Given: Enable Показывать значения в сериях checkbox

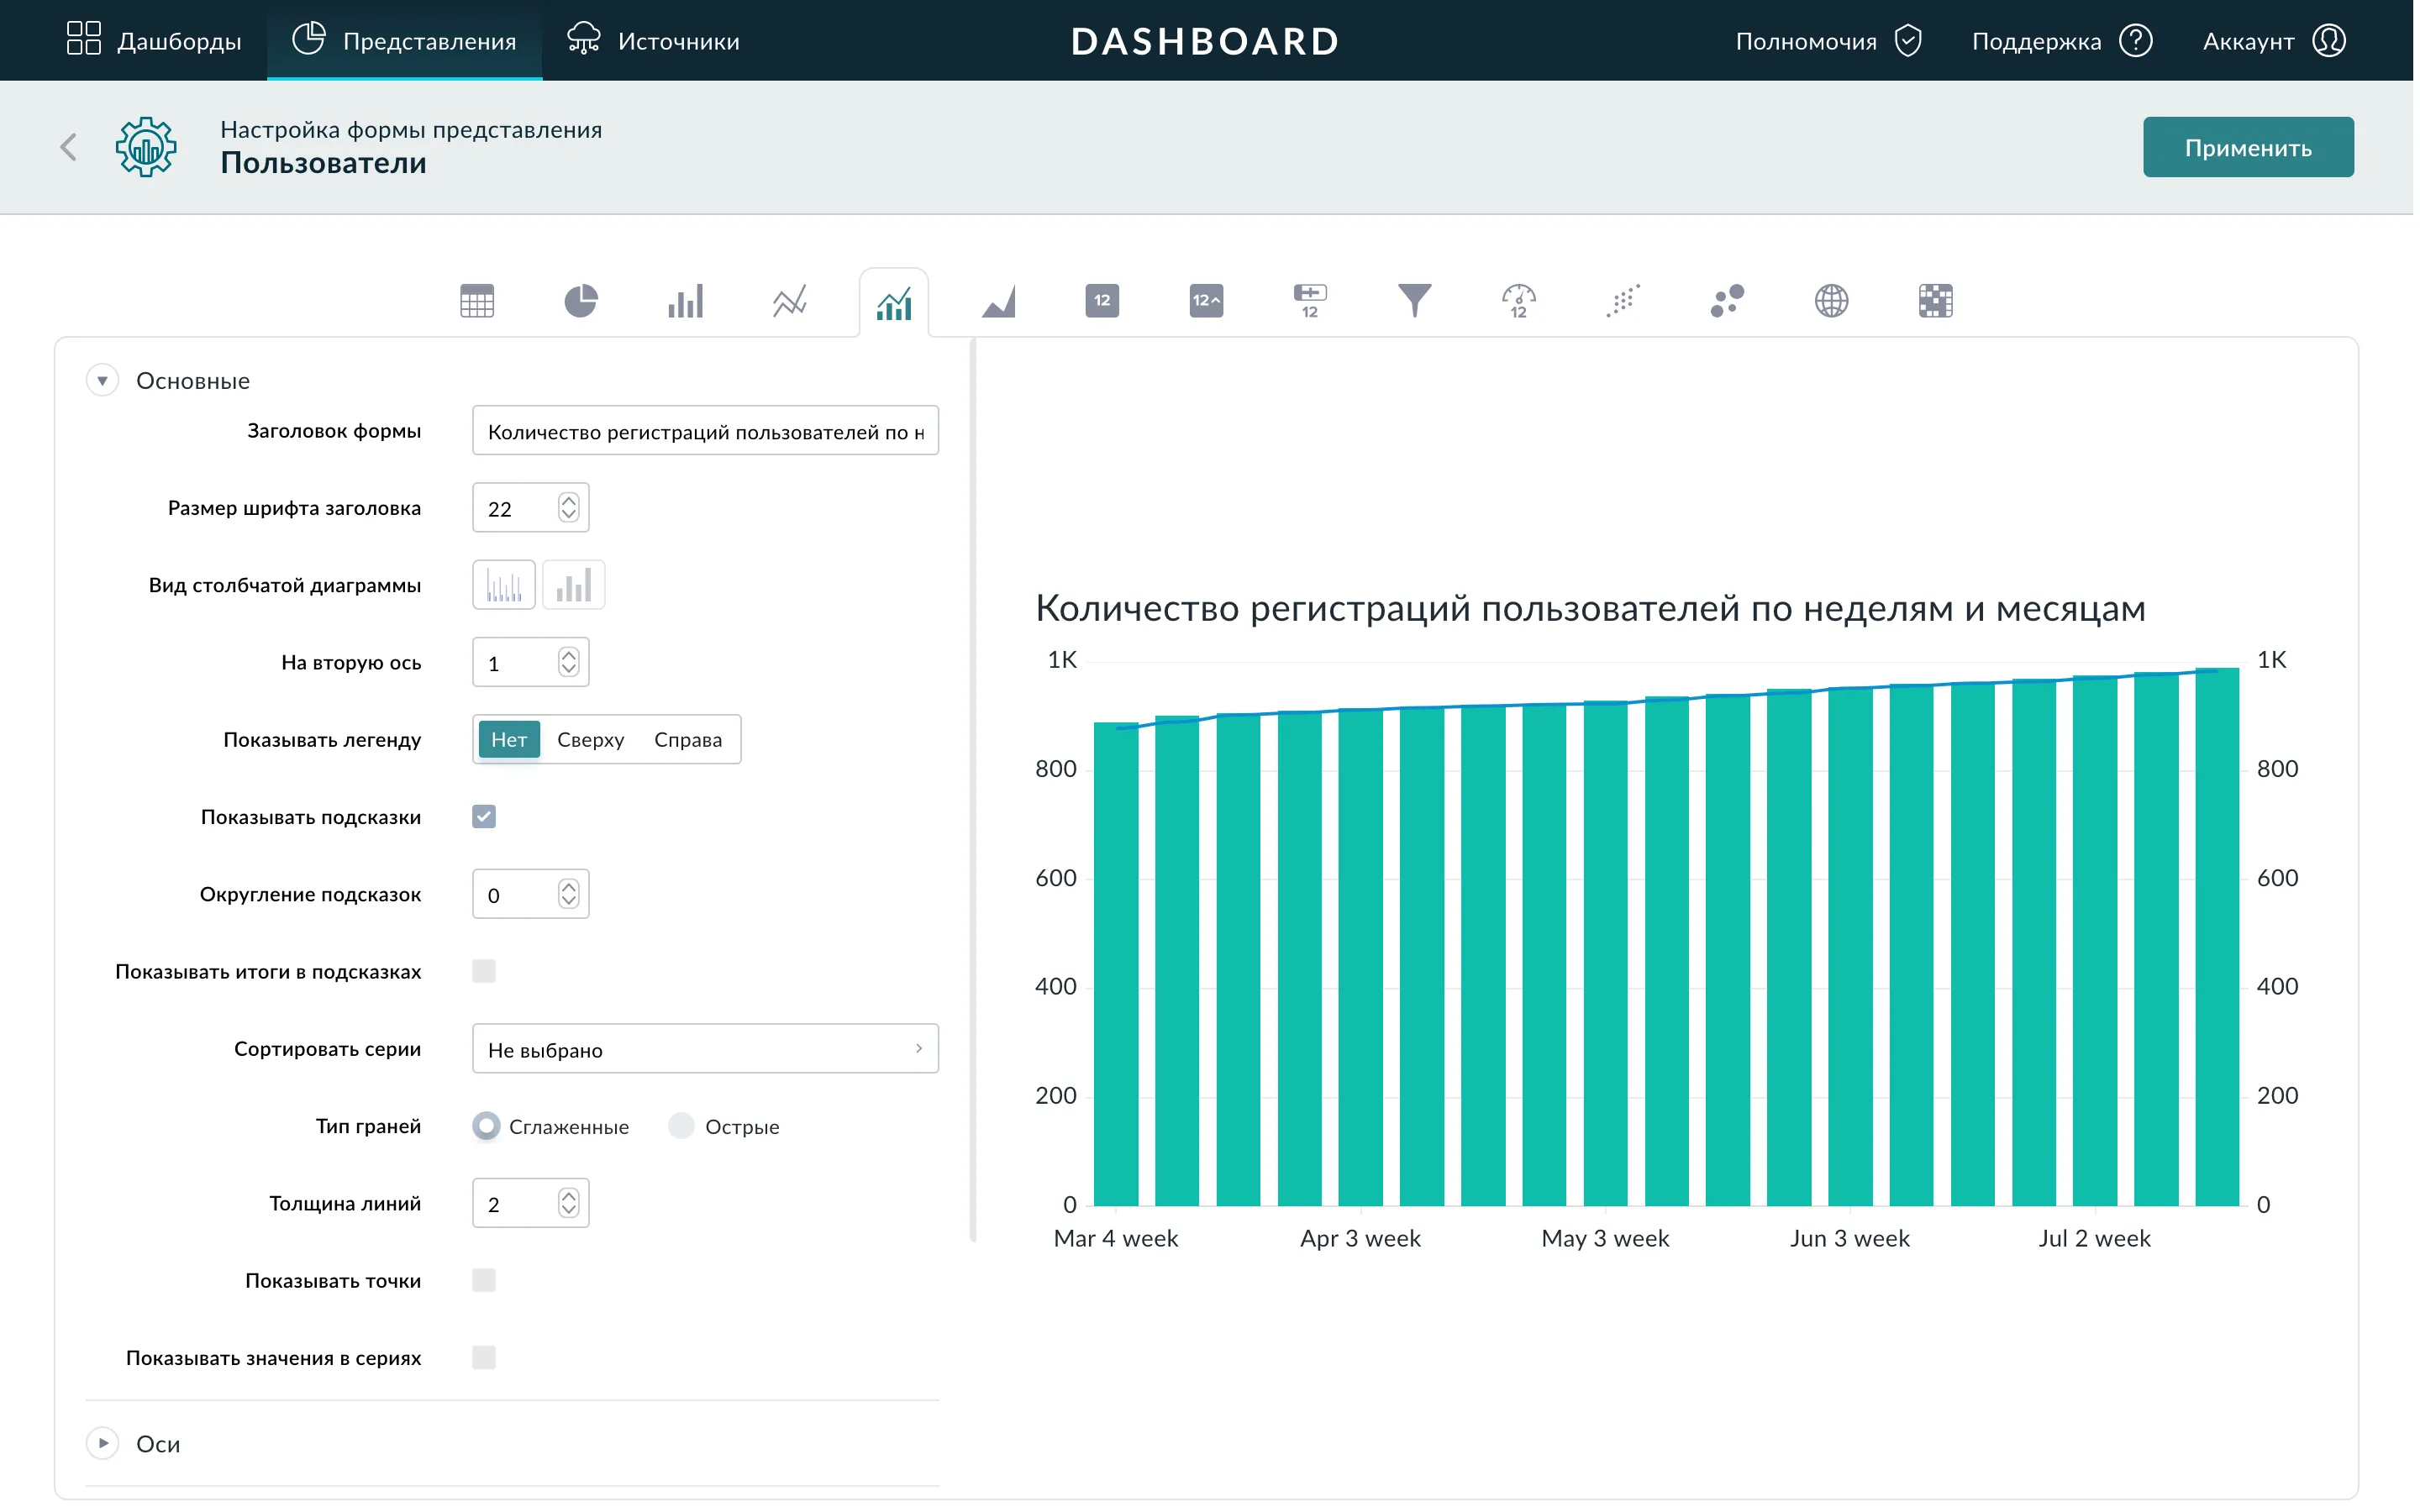Looking at the screenshot, I should click(x=484, y=1358).
